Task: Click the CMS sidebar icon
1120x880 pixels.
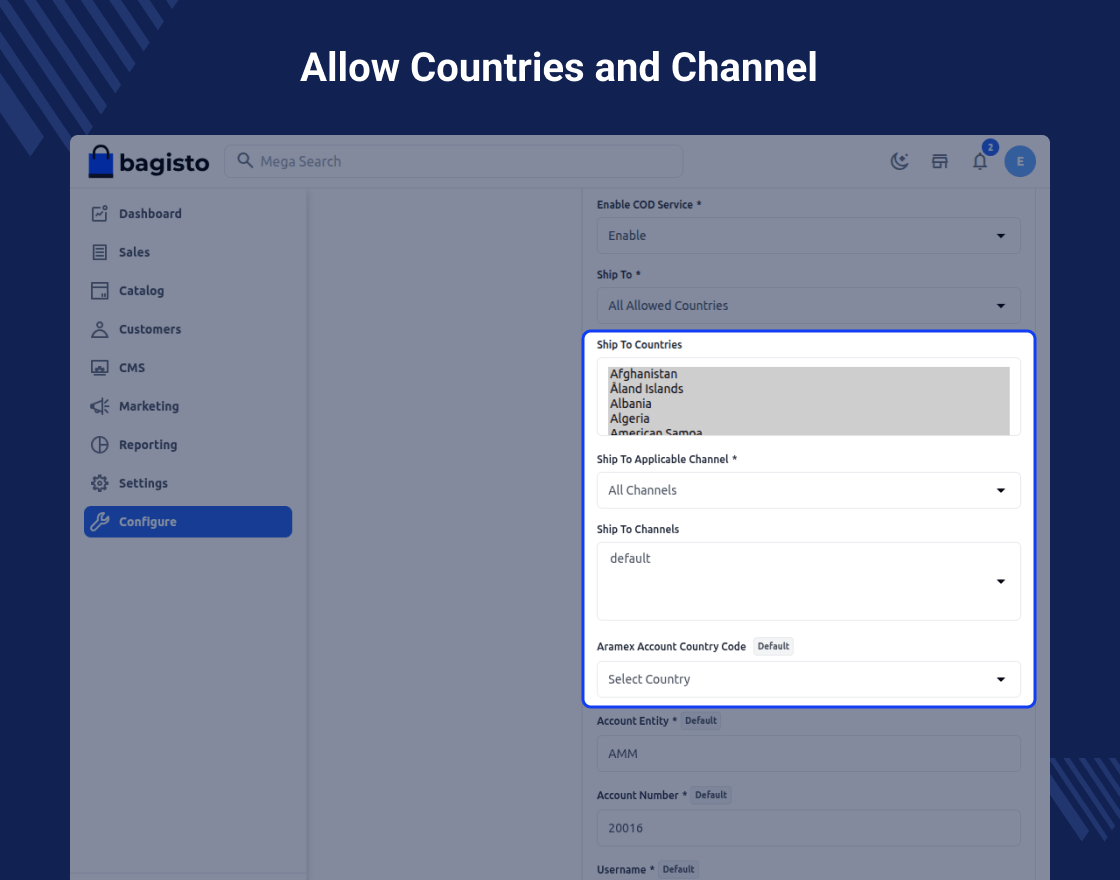Action: (99, 368)
